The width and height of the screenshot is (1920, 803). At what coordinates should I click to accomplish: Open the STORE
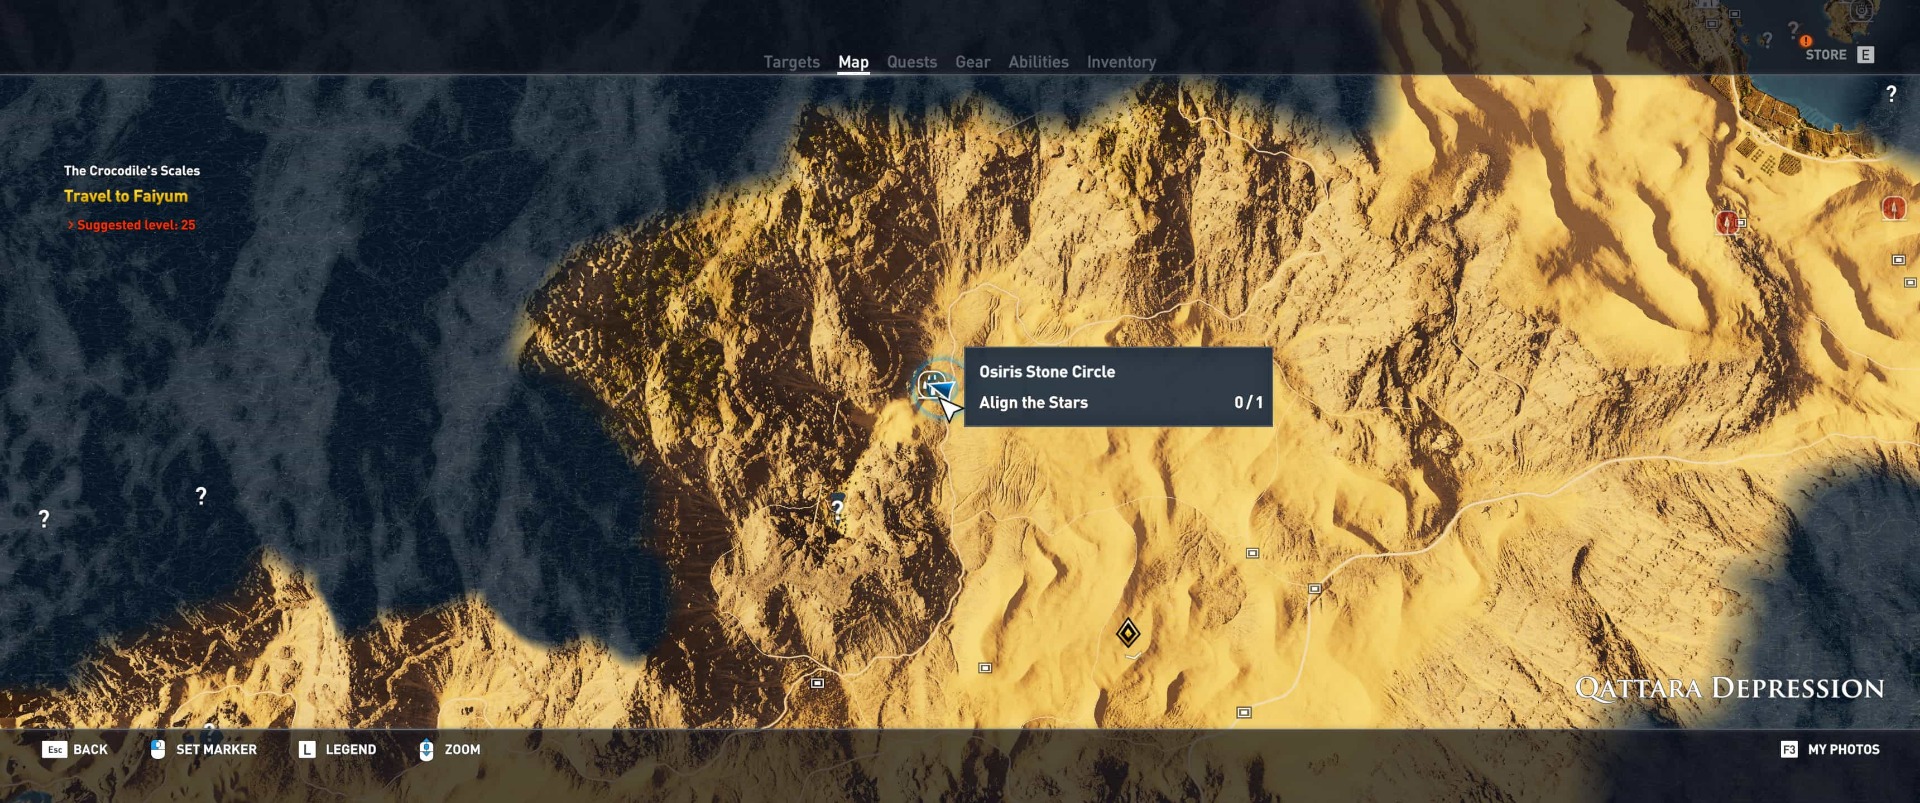click(x=1826, y=55)
